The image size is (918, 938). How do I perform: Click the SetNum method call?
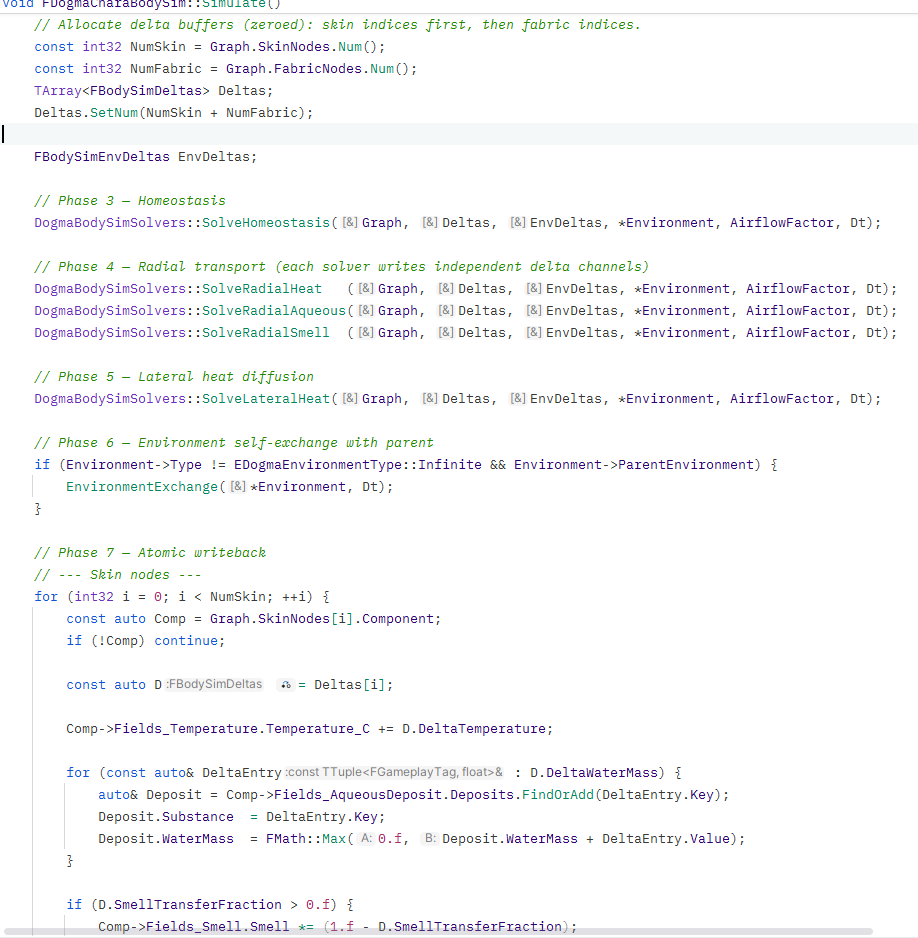(x=114, y=112)
